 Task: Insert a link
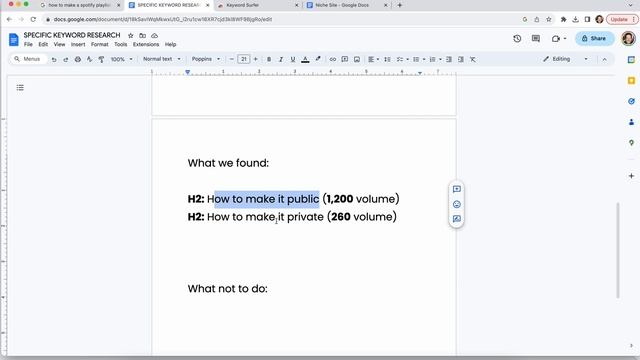pos(333,60)
